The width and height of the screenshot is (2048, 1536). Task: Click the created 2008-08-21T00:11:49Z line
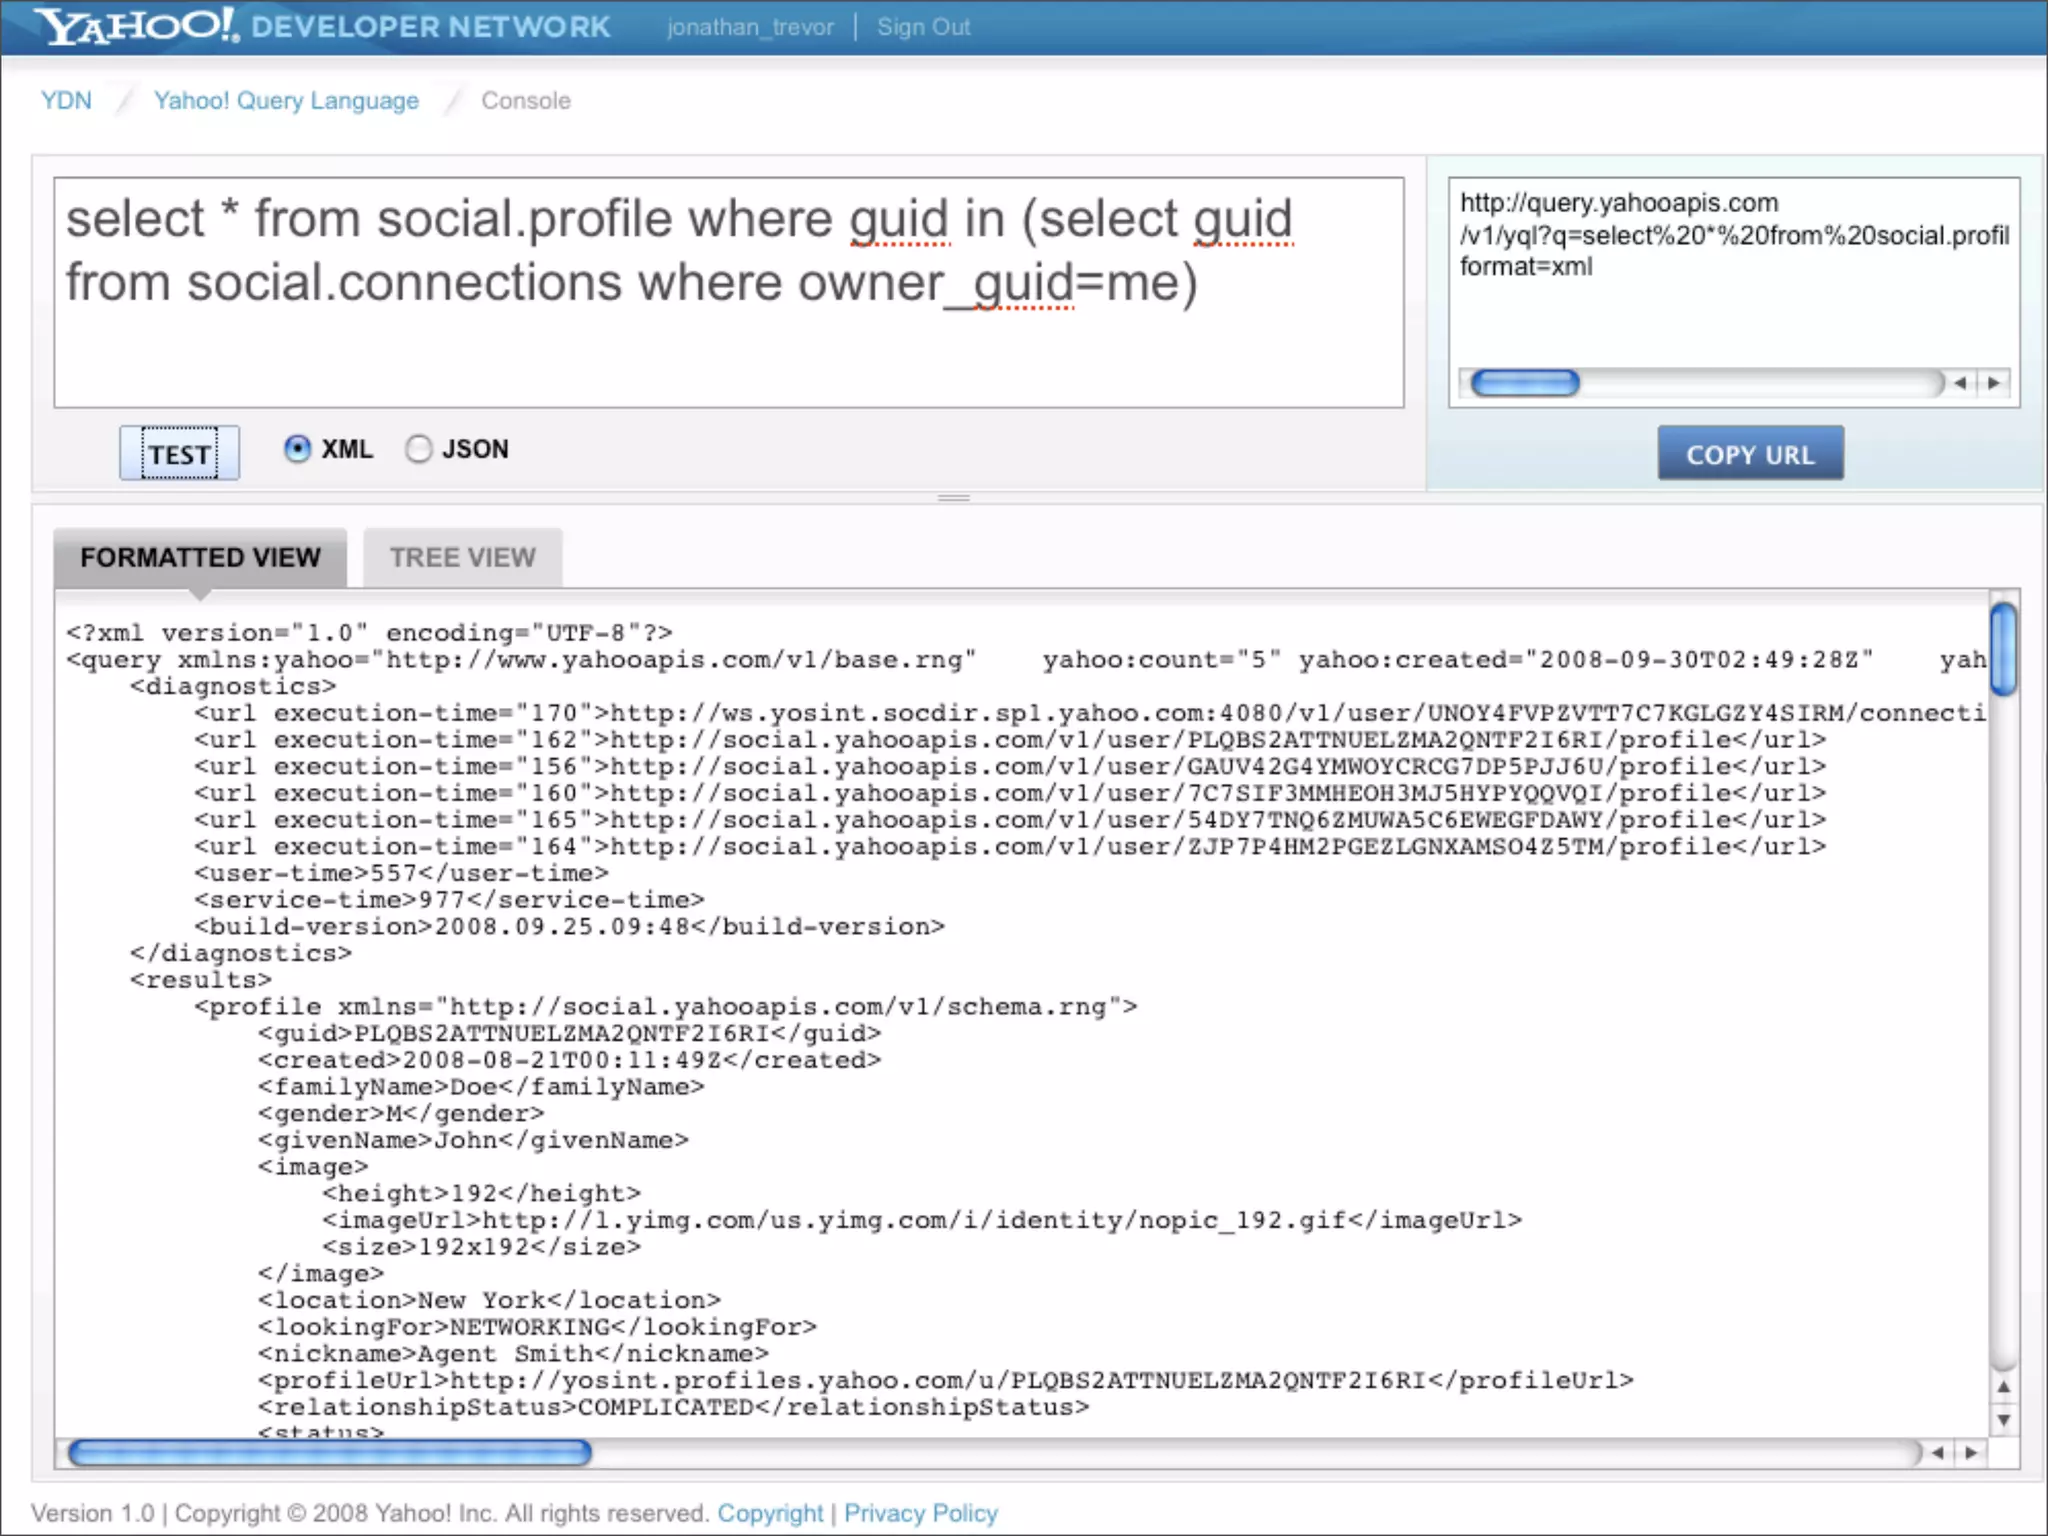click(570, 1060)
